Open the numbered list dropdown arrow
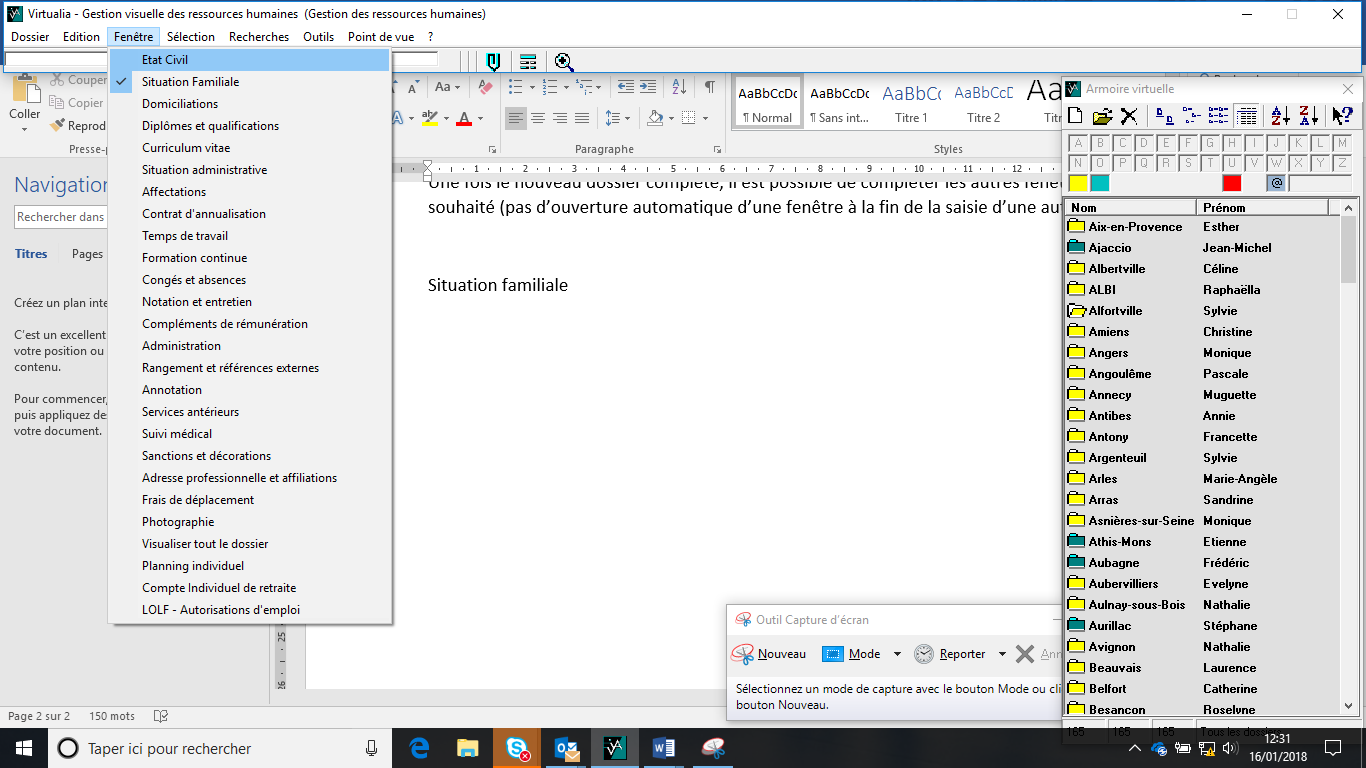The width and height of the screenshot is (1366, 768). (x=566, y=87)
